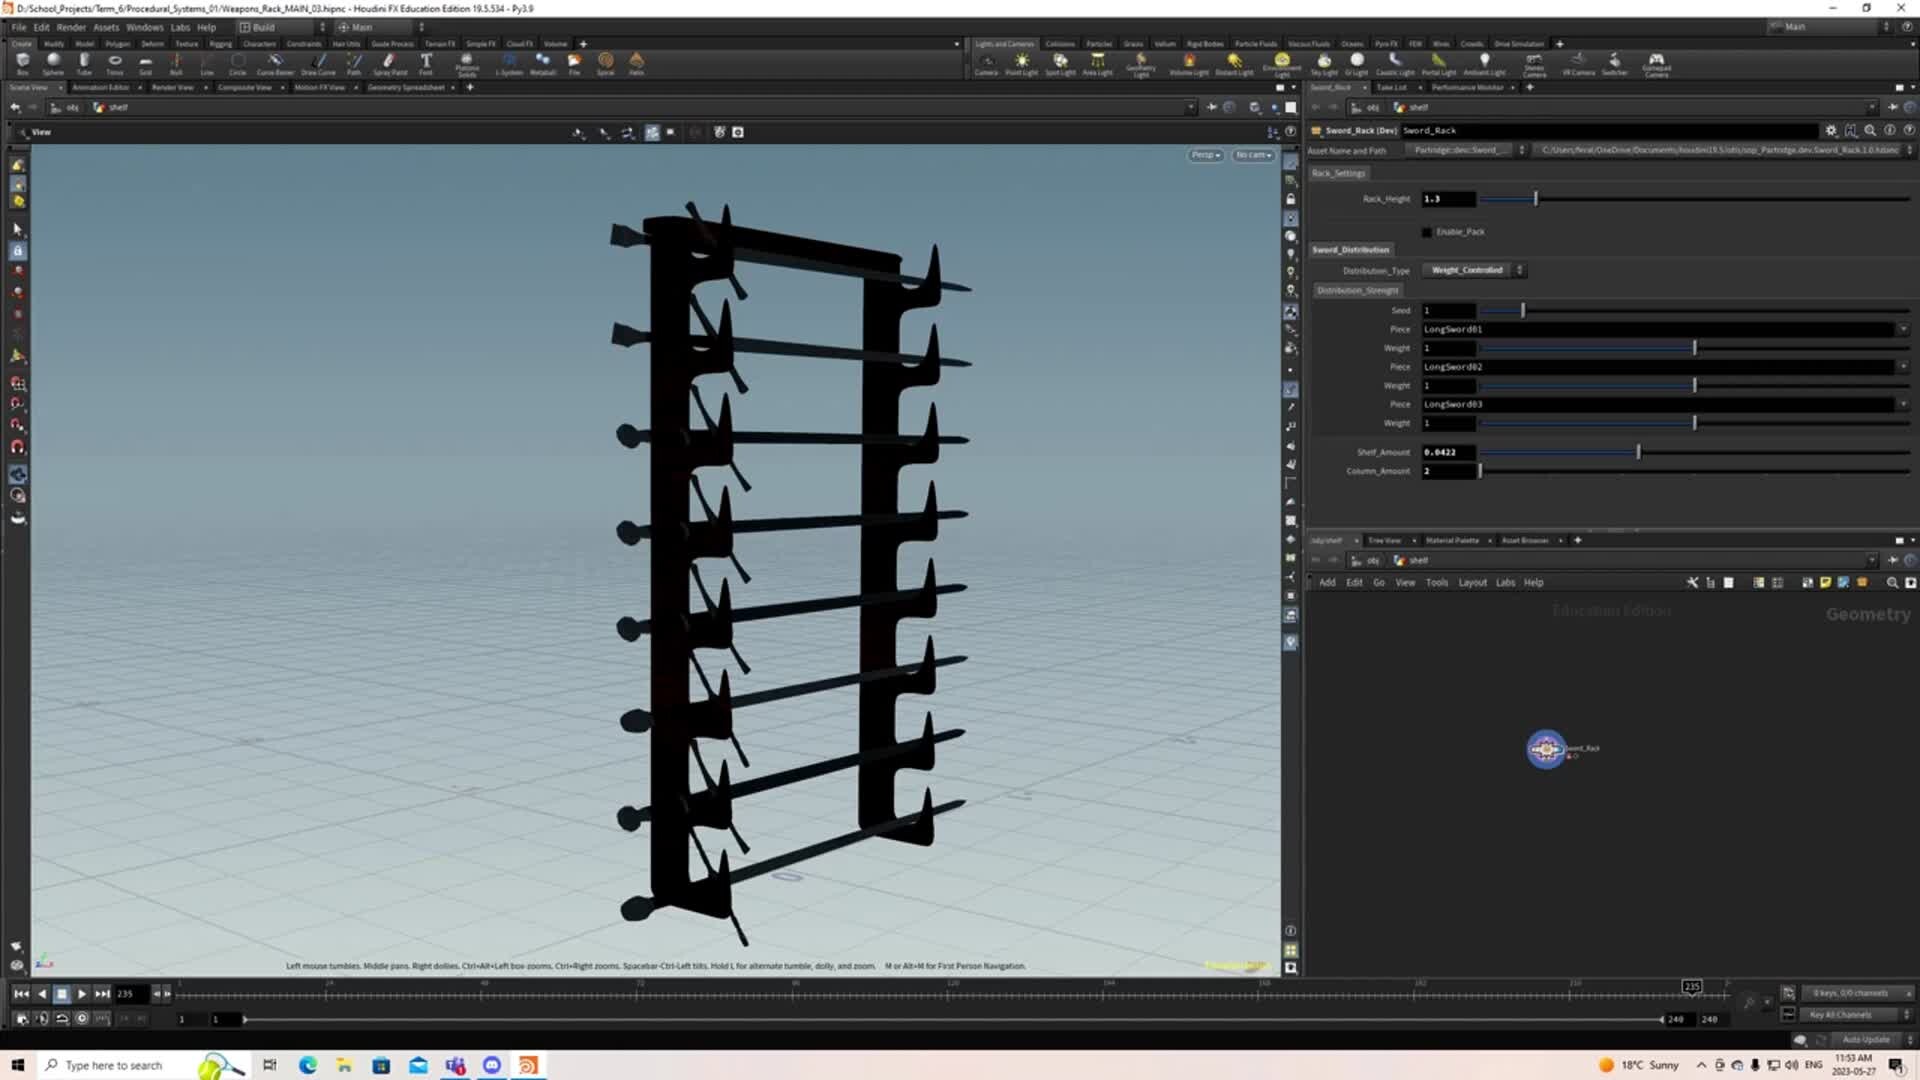The image size is (1920, 1080).
Task: Enable the Enable_Pack checkbox
Action: (1427, 232)
